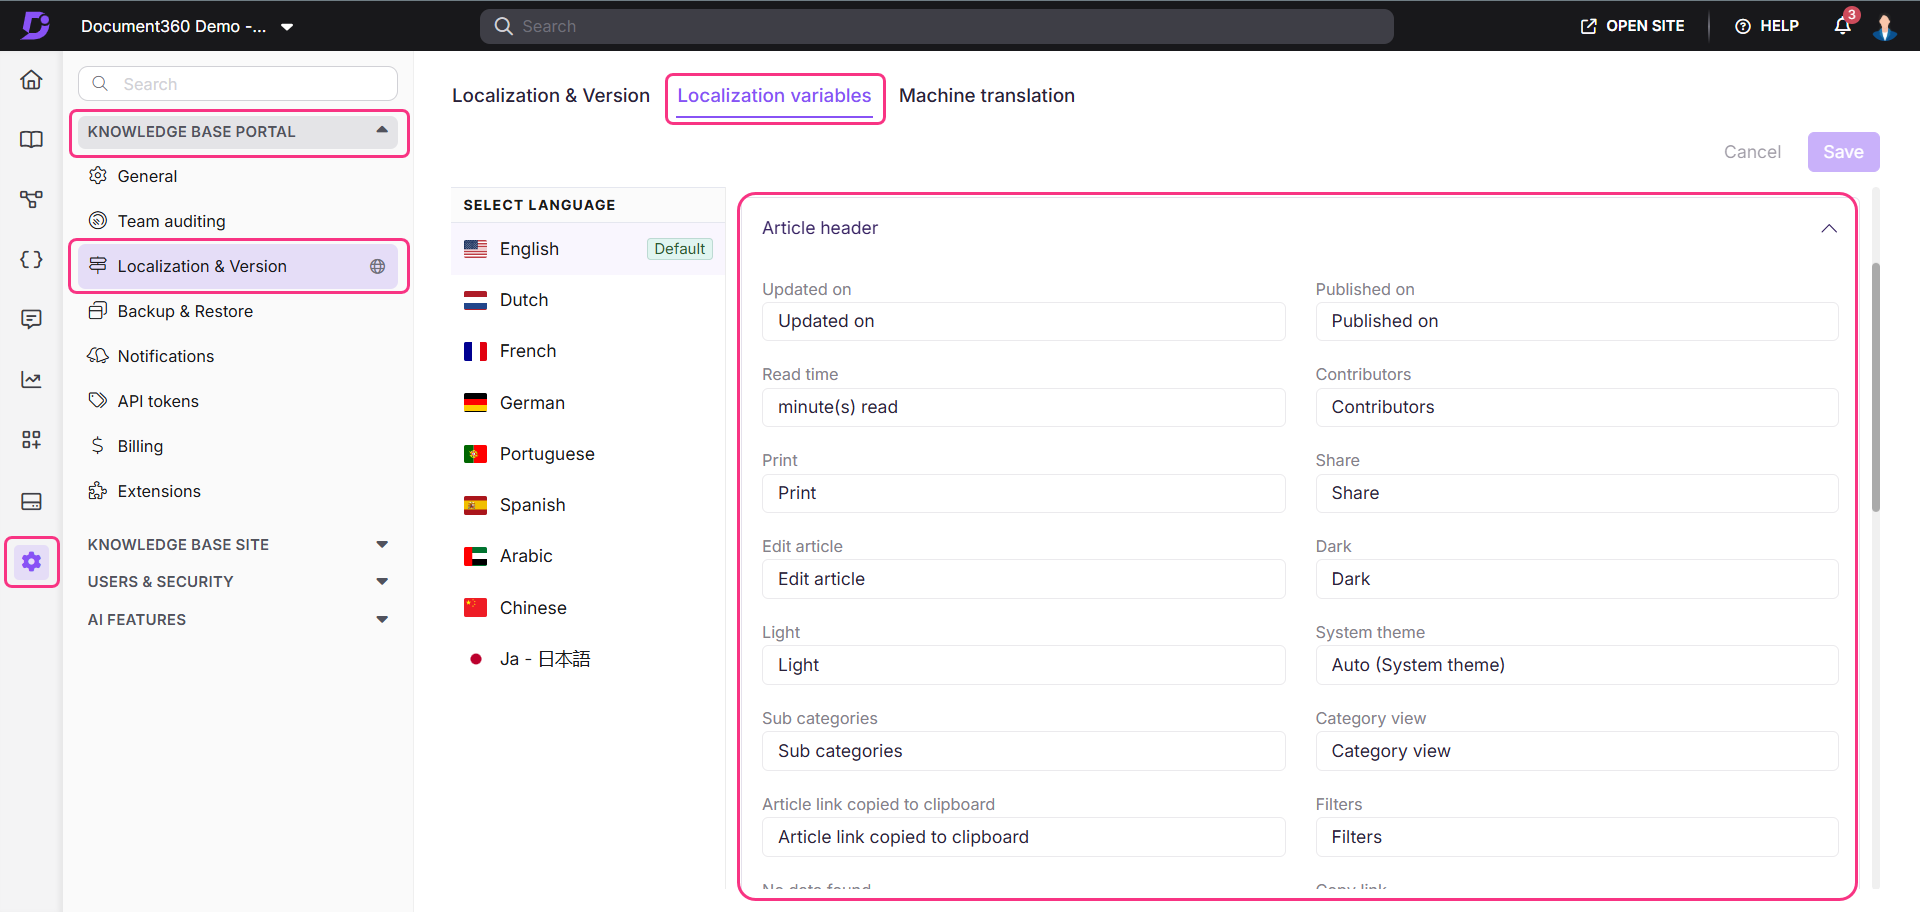This screenshot has height=912, width=1920.
Task: Open the API documentation braces icon
Action: (31, 260)
